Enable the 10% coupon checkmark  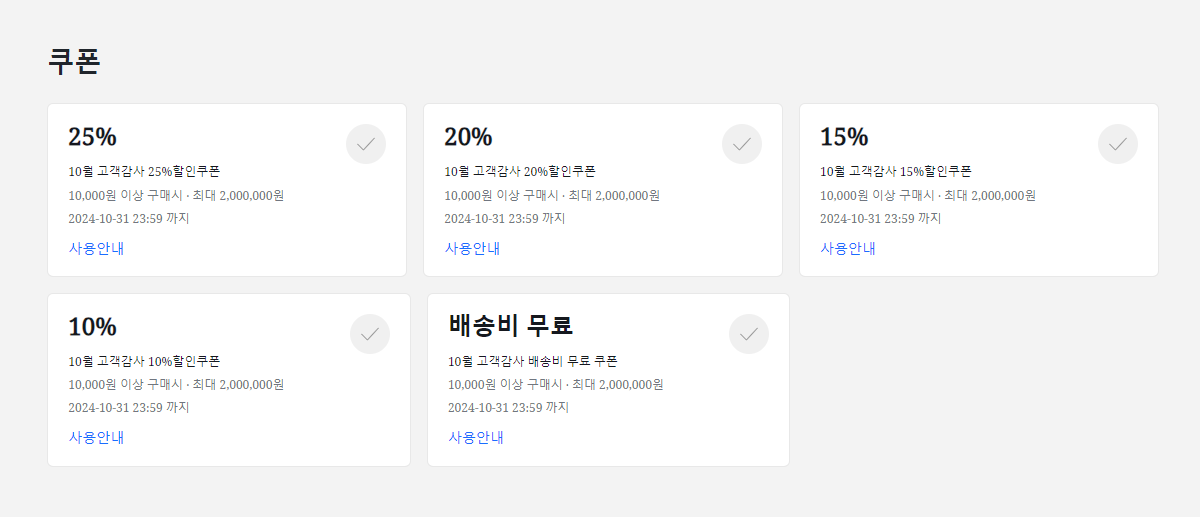(x=370, y=334)
